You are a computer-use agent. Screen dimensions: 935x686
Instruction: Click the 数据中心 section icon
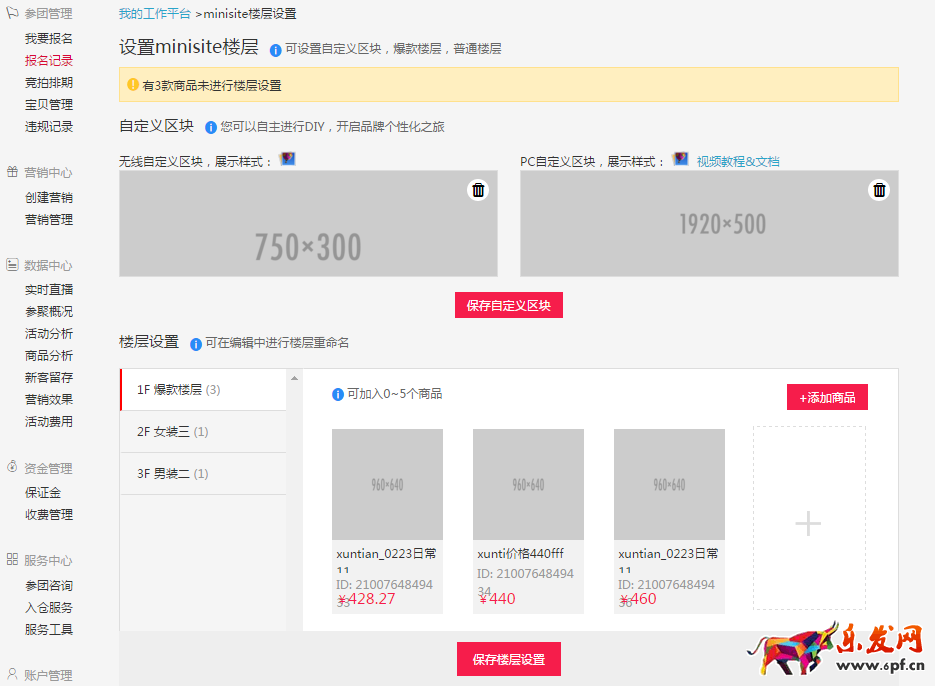click(11, 266)
